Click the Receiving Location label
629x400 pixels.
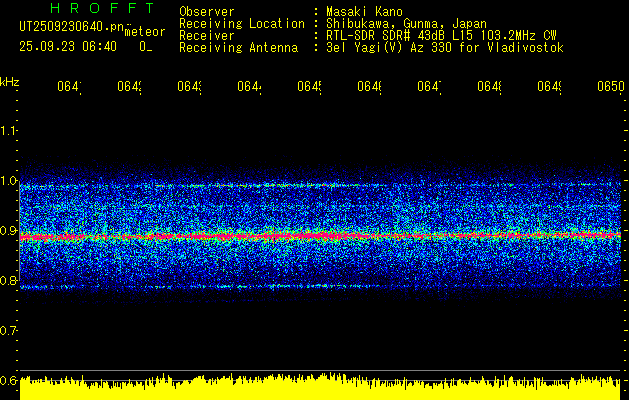(x=242, y=24)
